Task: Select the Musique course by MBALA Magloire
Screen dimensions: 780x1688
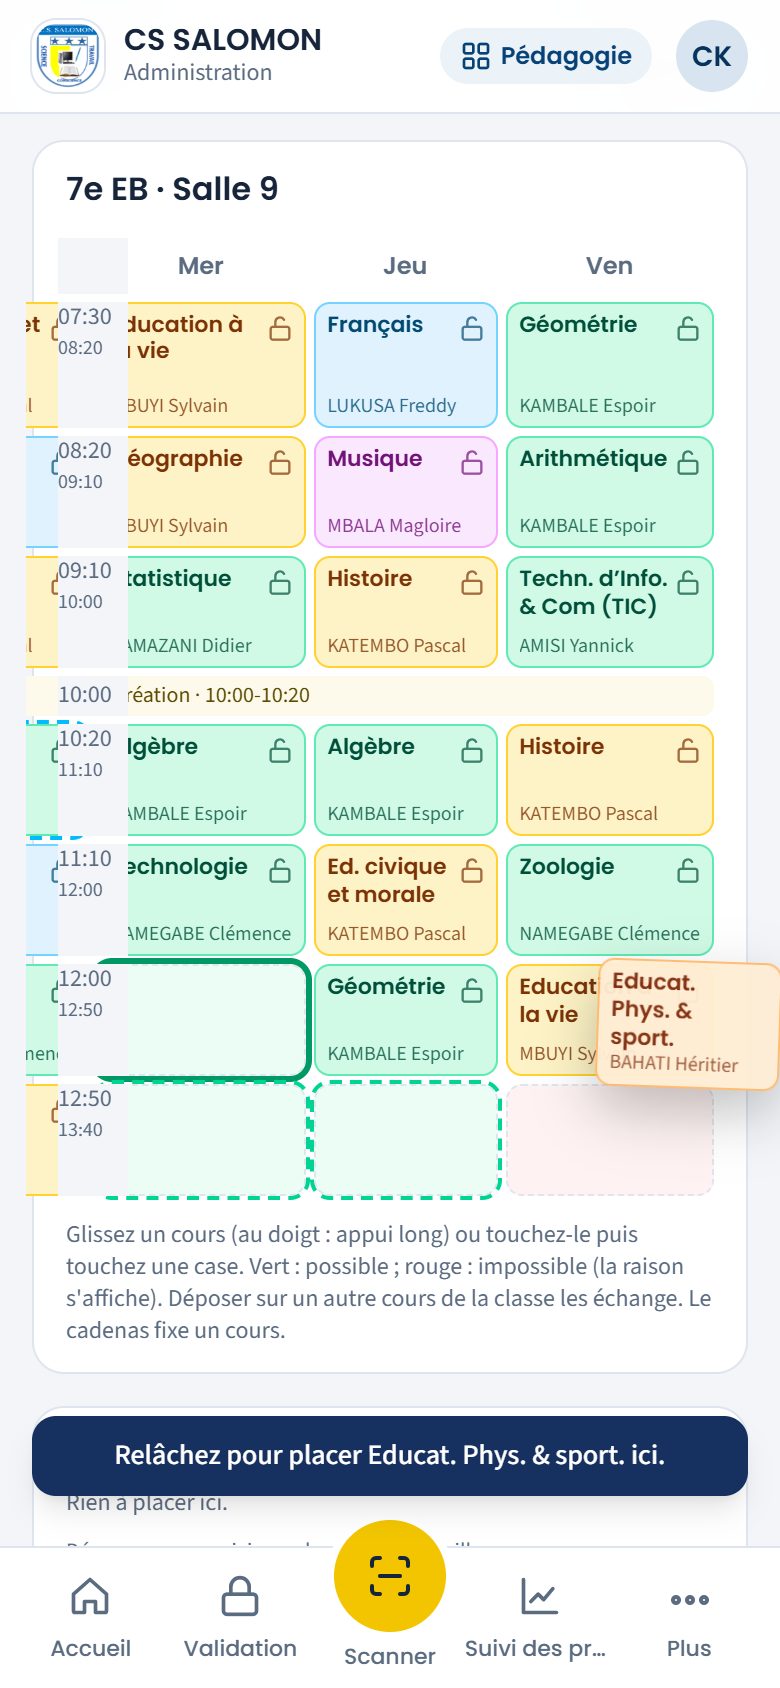Action: coord(405,492)
